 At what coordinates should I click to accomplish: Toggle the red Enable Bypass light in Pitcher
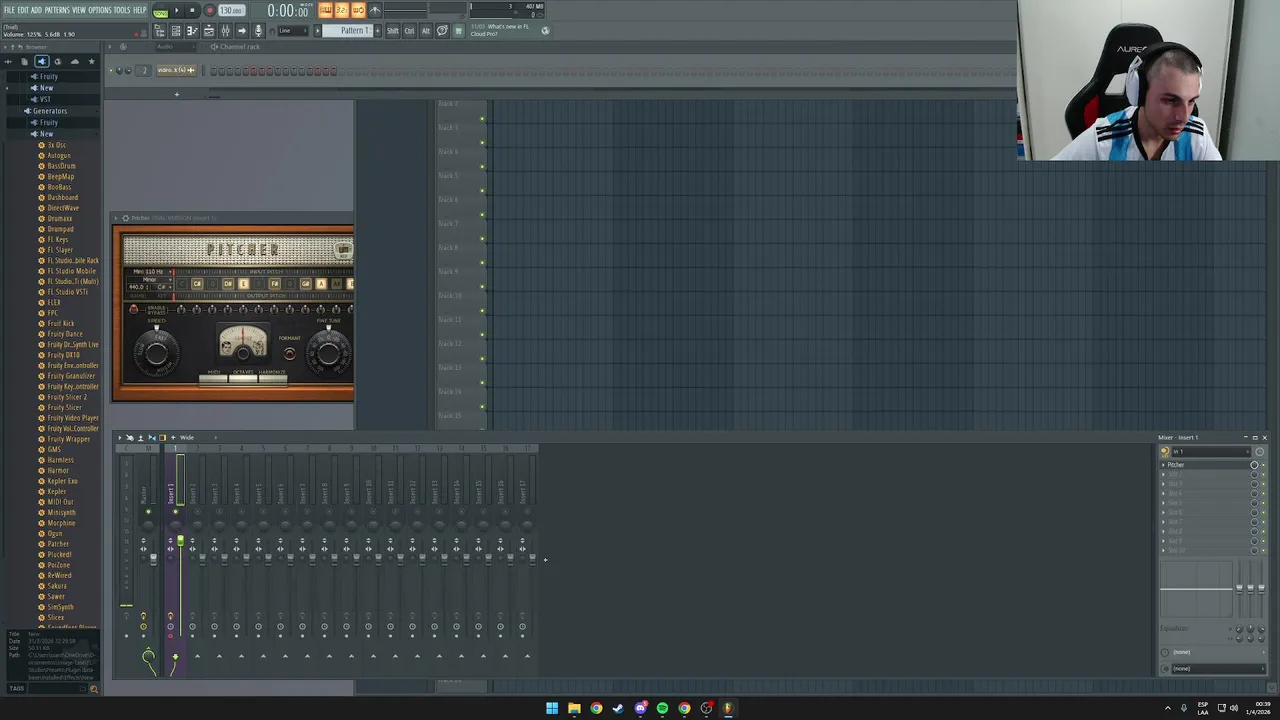click(134, 310)
